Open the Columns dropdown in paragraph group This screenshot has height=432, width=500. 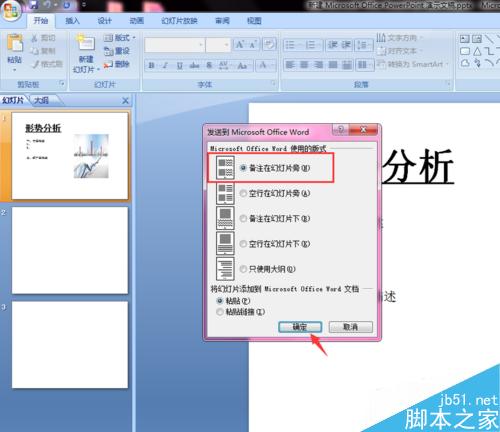[364, 64]
